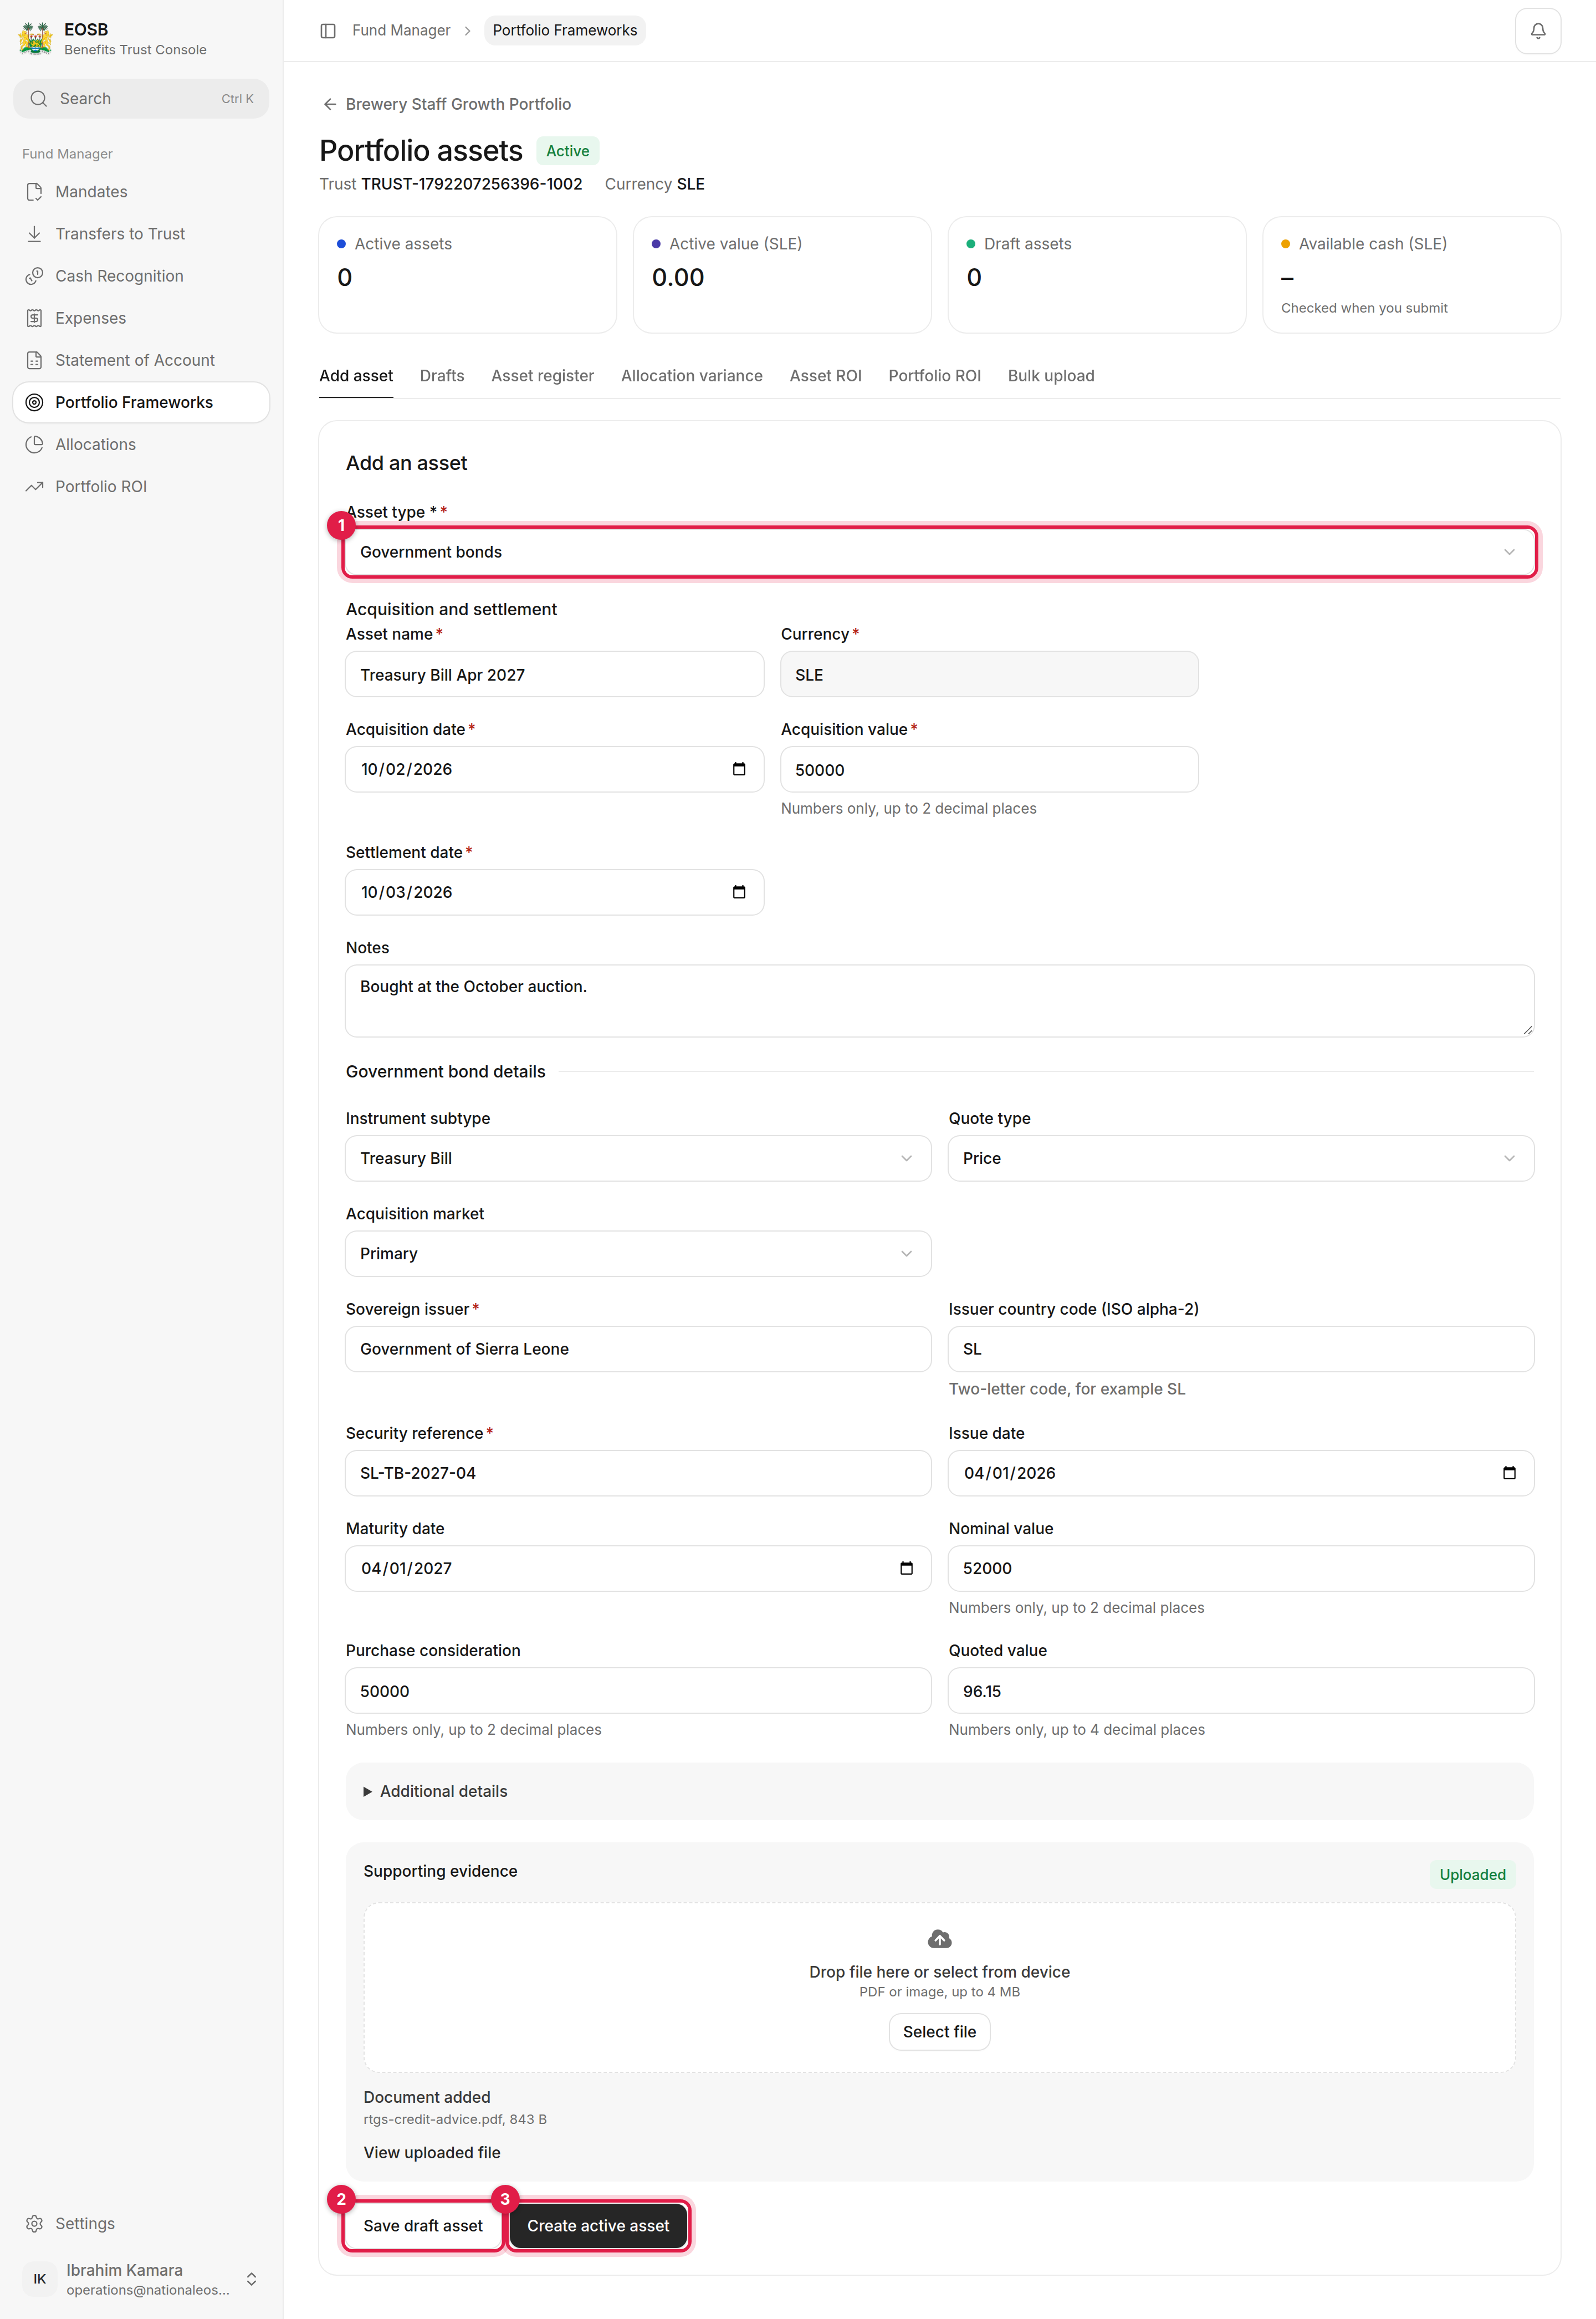Open the Issue date calendar picker icon
Image resolution: width=1596 pixels, height=2319 pixels.
(x=1509, y=1473)
